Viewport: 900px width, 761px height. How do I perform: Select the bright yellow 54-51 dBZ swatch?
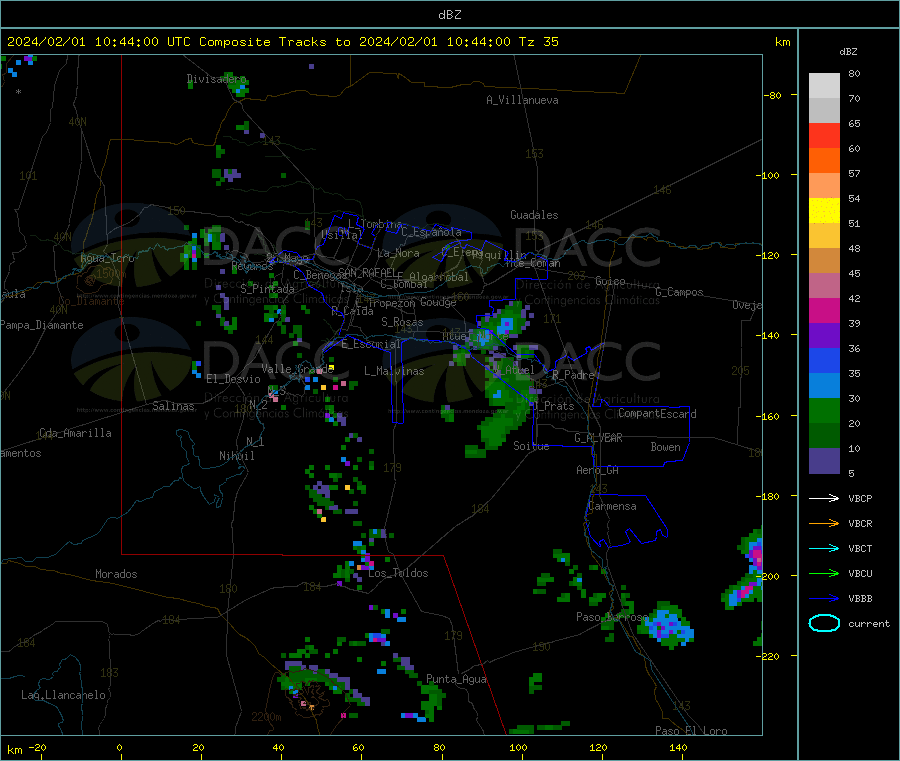click(x=824, y=211)
